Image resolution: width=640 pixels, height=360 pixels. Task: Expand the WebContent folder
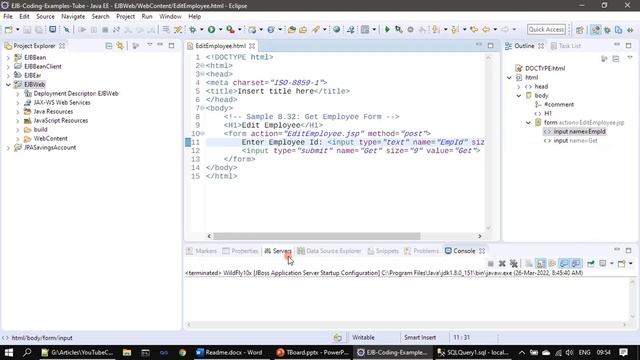tap(18, 139)
